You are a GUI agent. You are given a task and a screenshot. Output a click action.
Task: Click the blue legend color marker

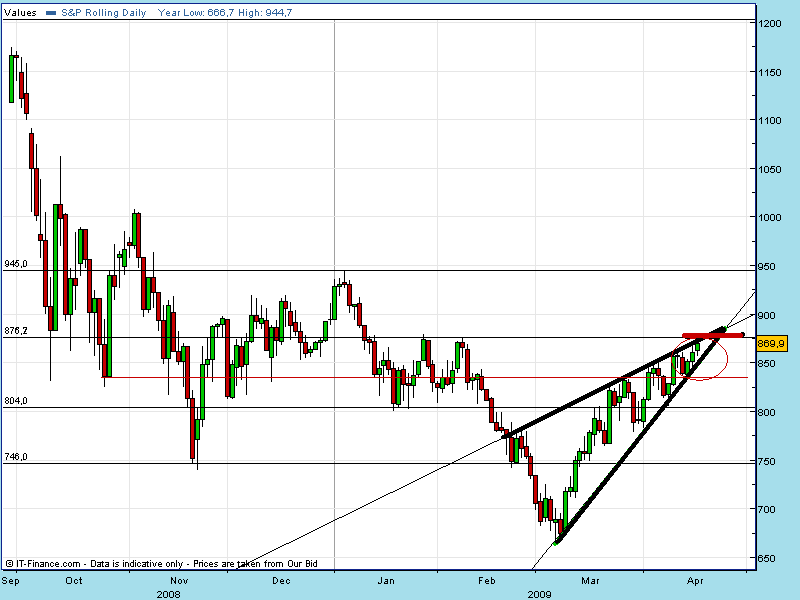click(51, 13)
